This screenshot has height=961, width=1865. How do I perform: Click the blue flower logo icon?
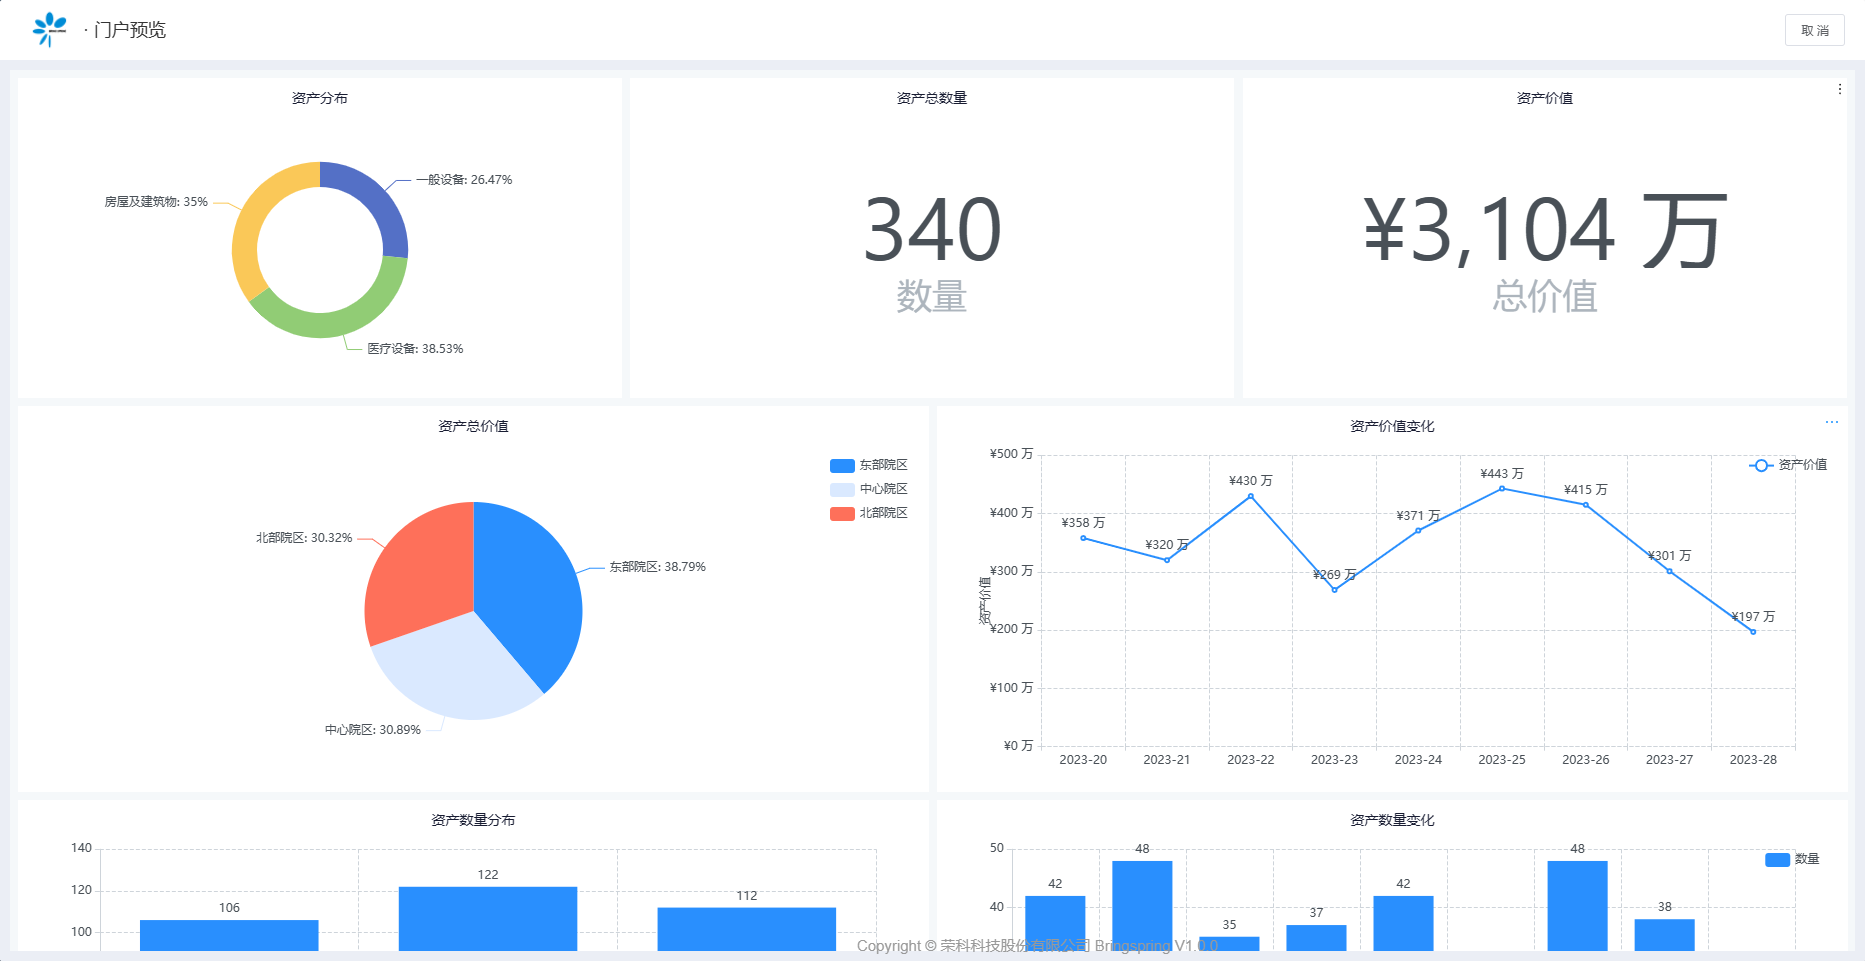click(x=49, y=30)
